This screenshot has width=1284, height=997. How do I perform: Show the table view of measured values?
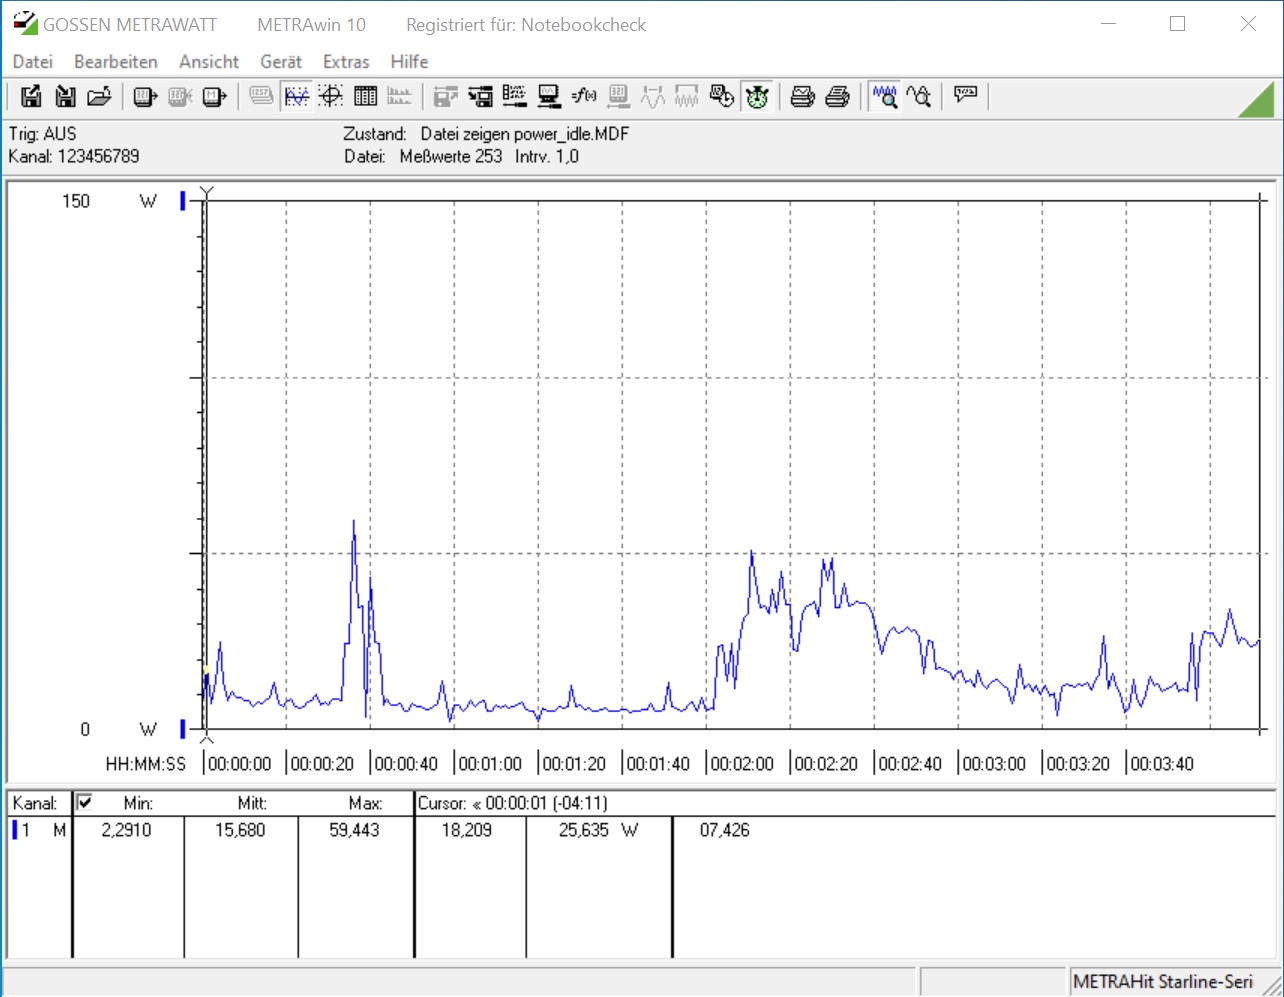[365, 96]
